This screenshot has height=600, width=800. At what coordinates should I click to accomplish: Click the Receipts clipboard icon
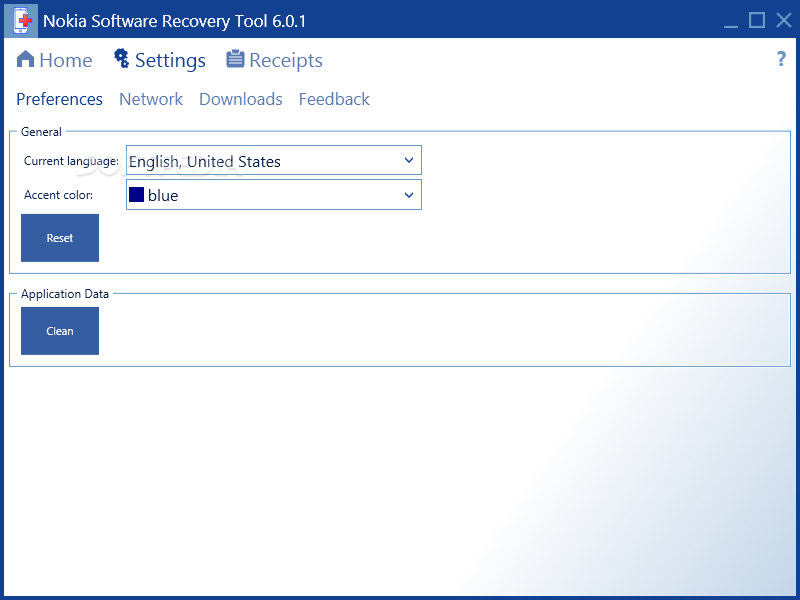[235, 59]
